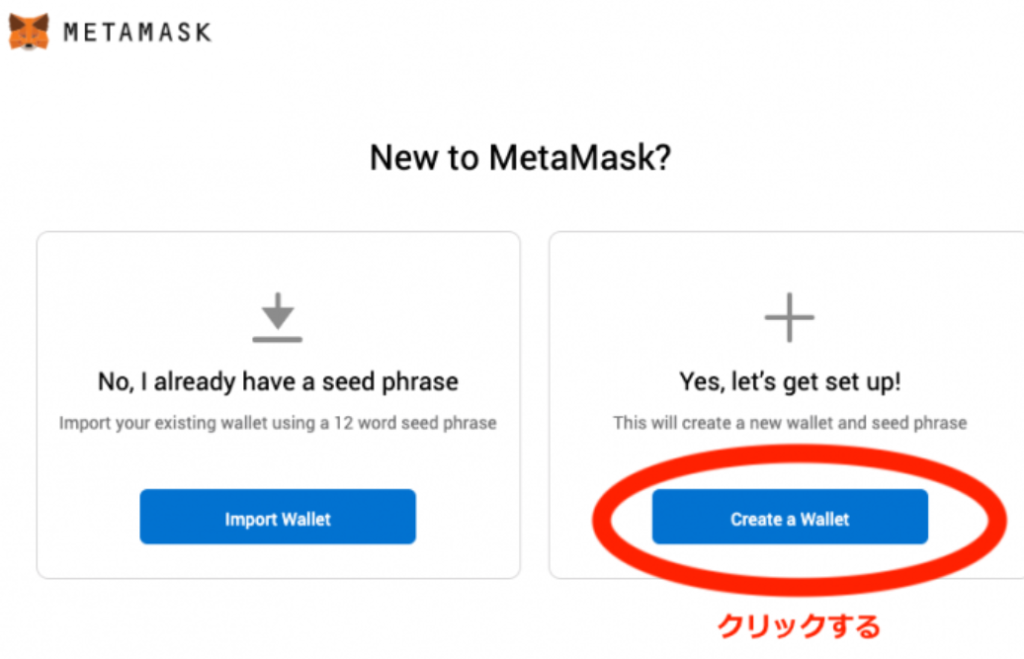Click the import existing wallet description text
This screenshot has width=1024, height=659.
click(278, 423)
